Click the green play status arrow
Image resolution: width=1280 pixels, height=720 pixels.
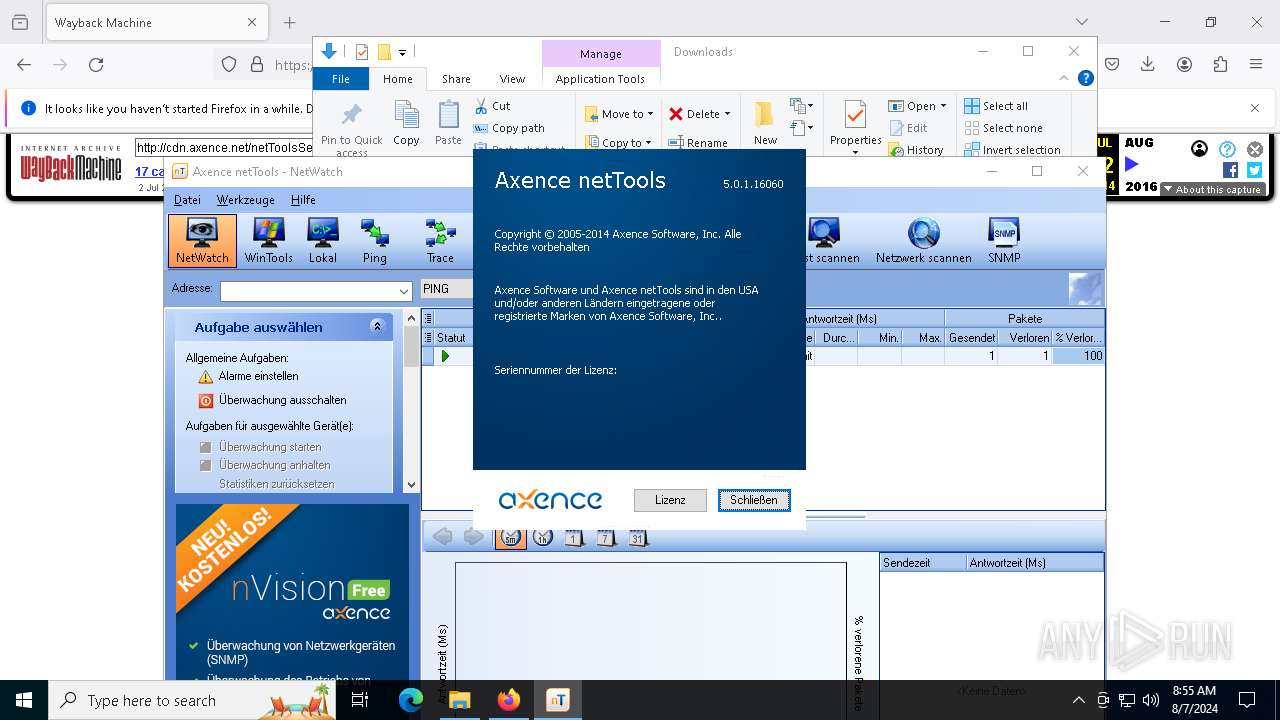(x=445, y=356)
